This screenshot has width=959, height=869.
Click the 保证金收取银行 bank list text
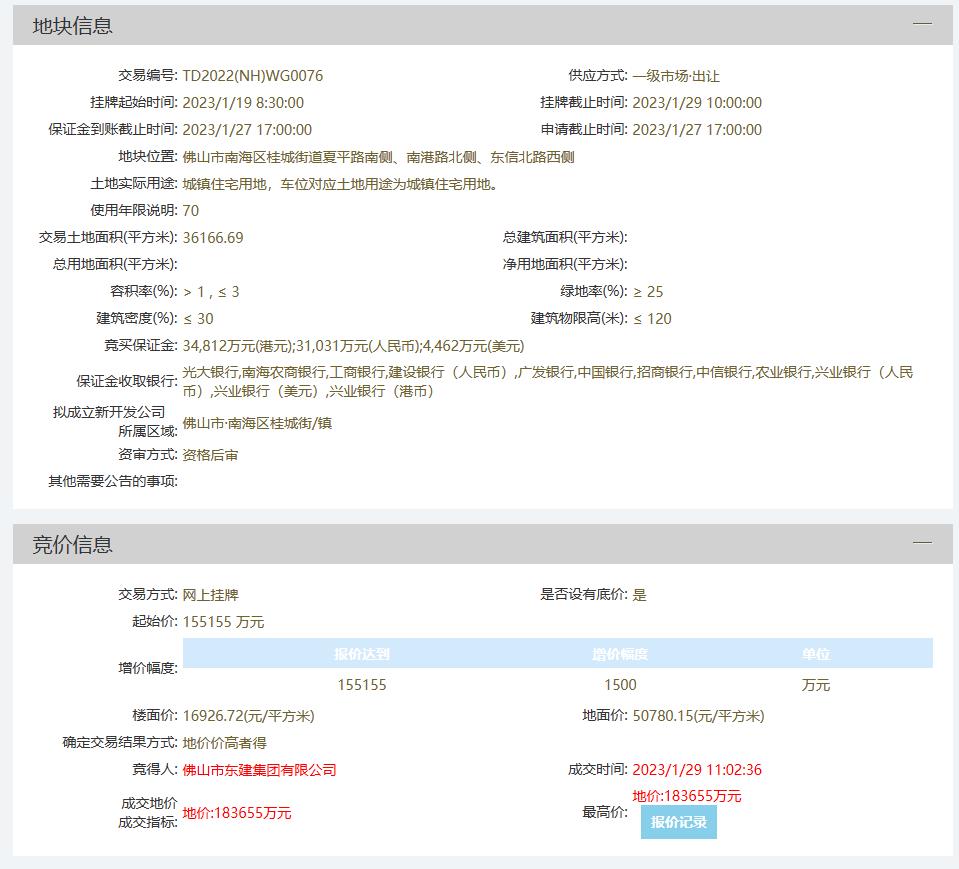pos(547,381)
